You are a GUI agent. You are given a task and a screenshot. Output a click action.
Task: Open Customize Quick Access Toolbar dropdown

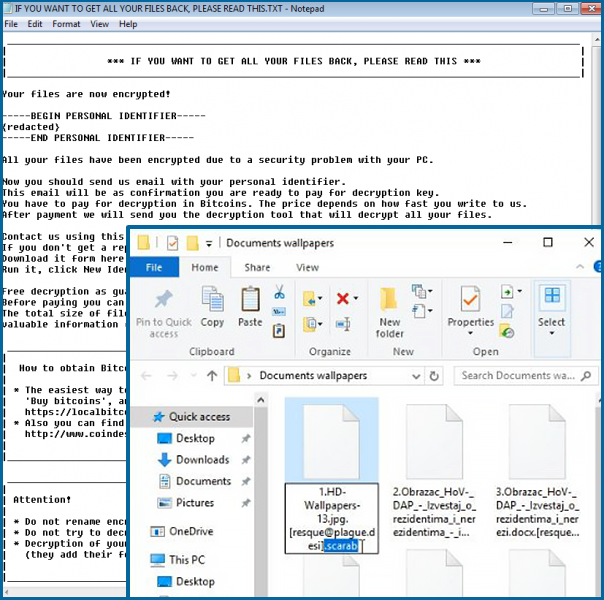pyautogui.click(x=209, y=243)
